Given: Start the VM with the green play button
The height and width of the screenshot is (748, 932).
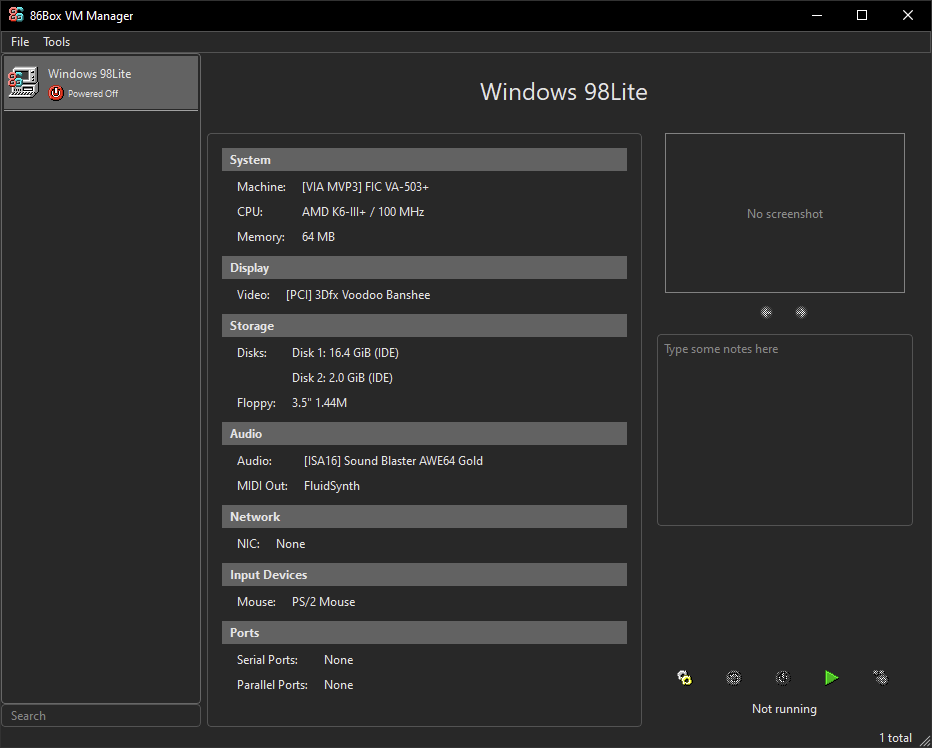Looking at the screenshot, I should pyautogui.click(x=832, y=678).
